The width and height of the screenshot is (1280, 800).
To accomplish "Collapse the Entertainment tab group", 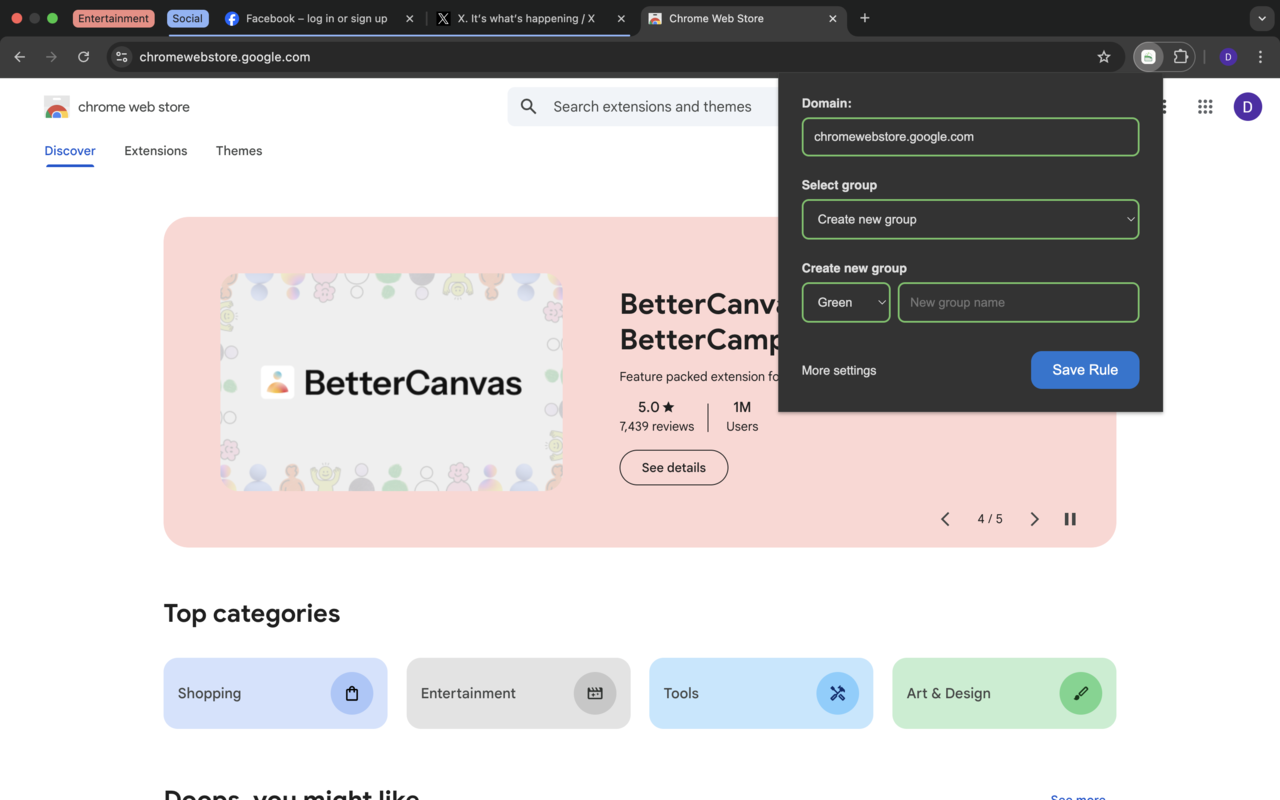I will tap(114, 18).
